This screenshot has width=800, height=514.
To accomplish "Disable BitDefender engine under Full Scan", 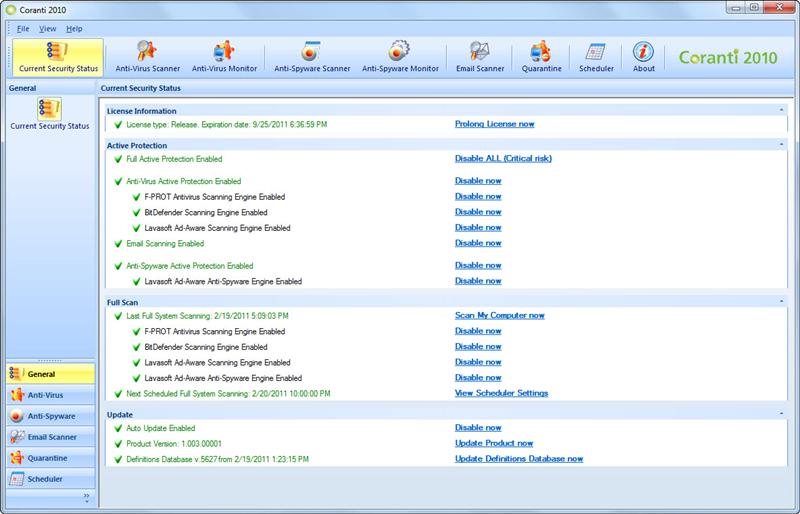I will pos(478,347).
